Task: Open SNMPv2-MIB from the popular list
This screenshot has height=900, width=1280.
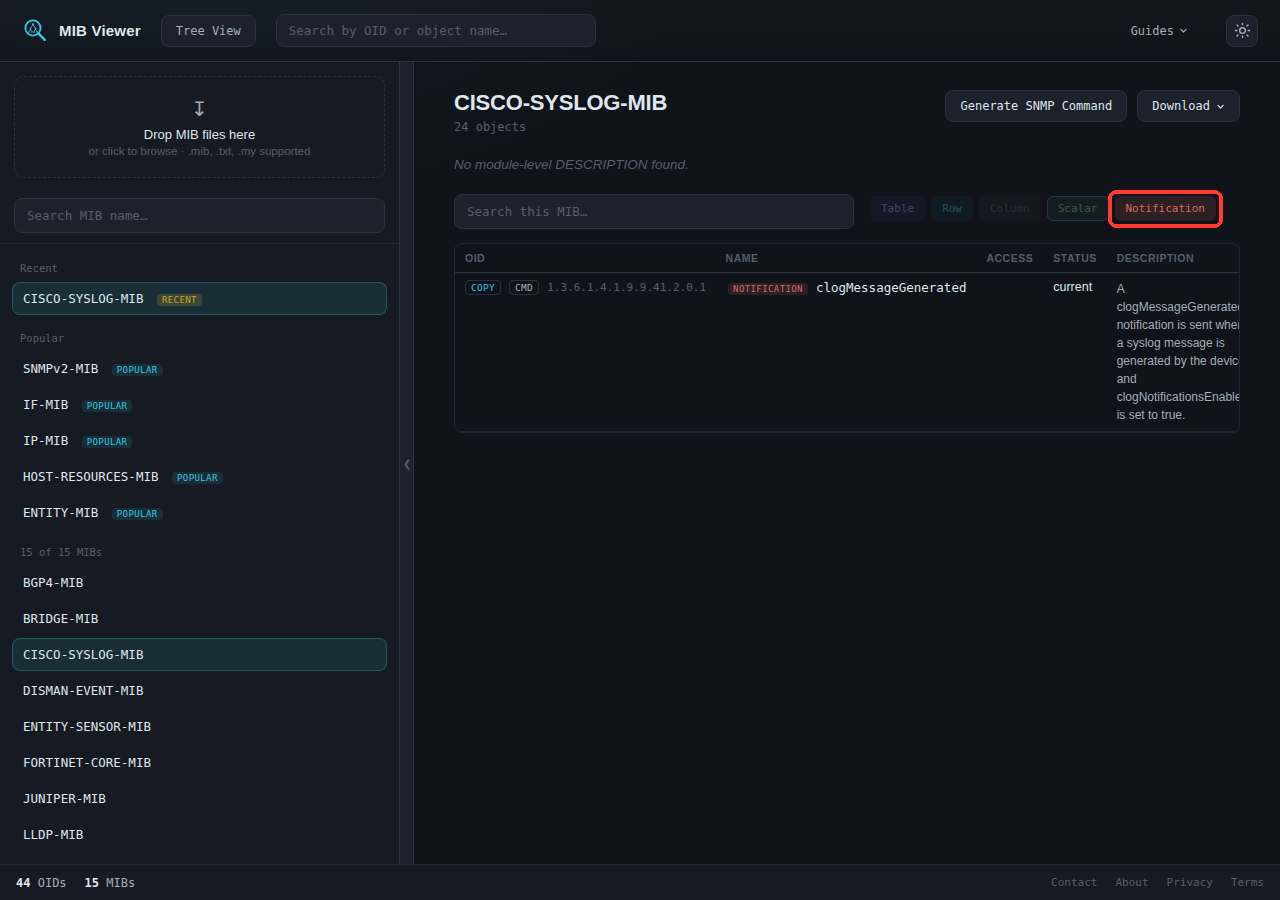Action: coord(199,369)
